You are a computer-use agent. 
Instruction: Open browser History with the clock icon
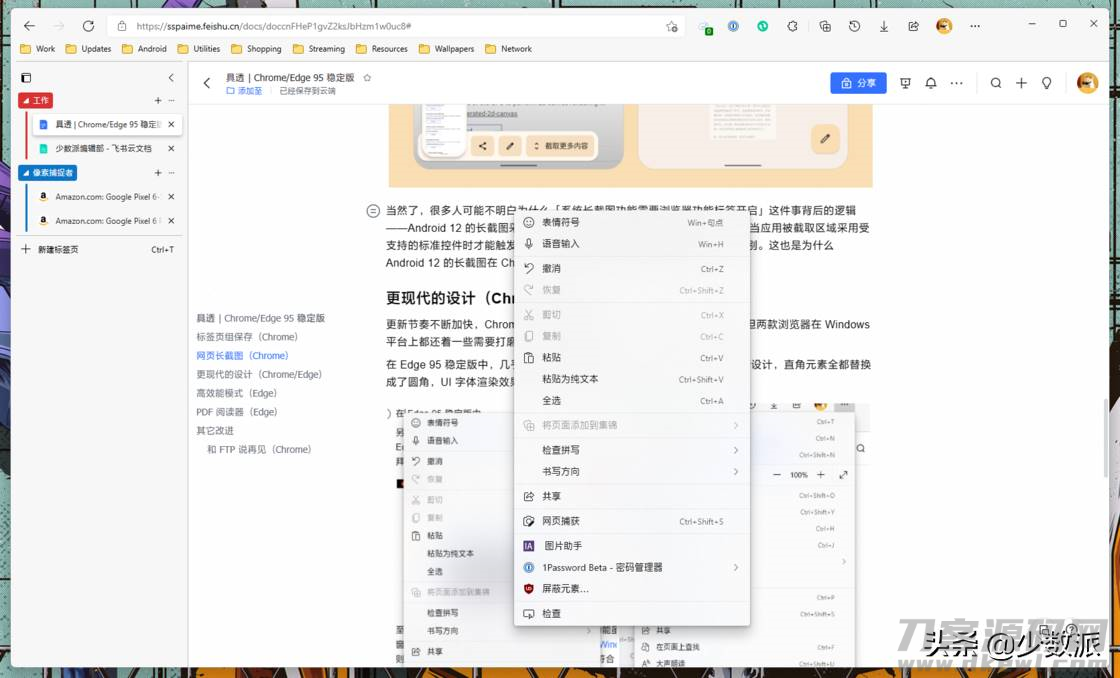[x=854, y=26]
